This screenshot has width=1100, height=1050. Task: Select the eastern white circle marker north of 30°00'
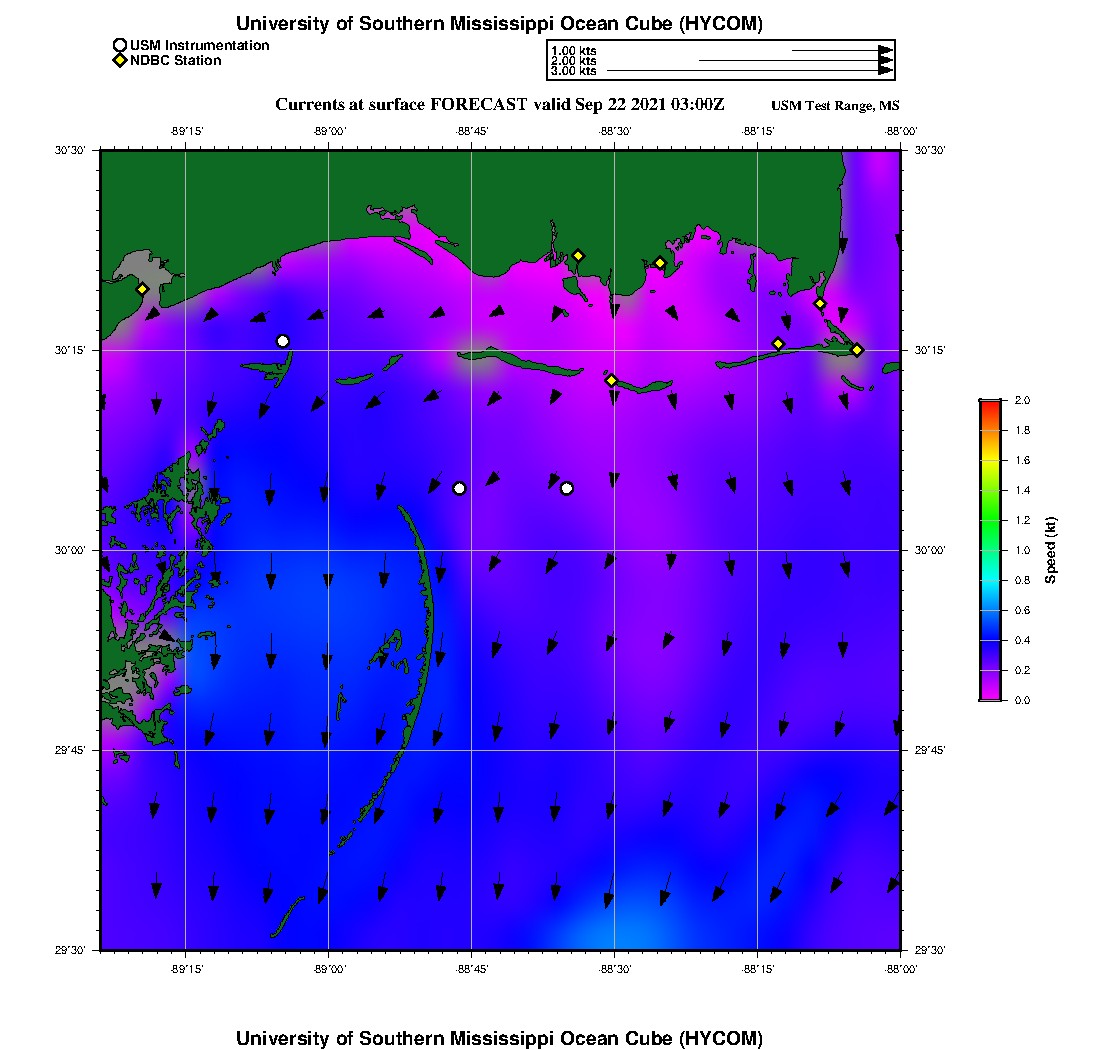click(567, 488)
